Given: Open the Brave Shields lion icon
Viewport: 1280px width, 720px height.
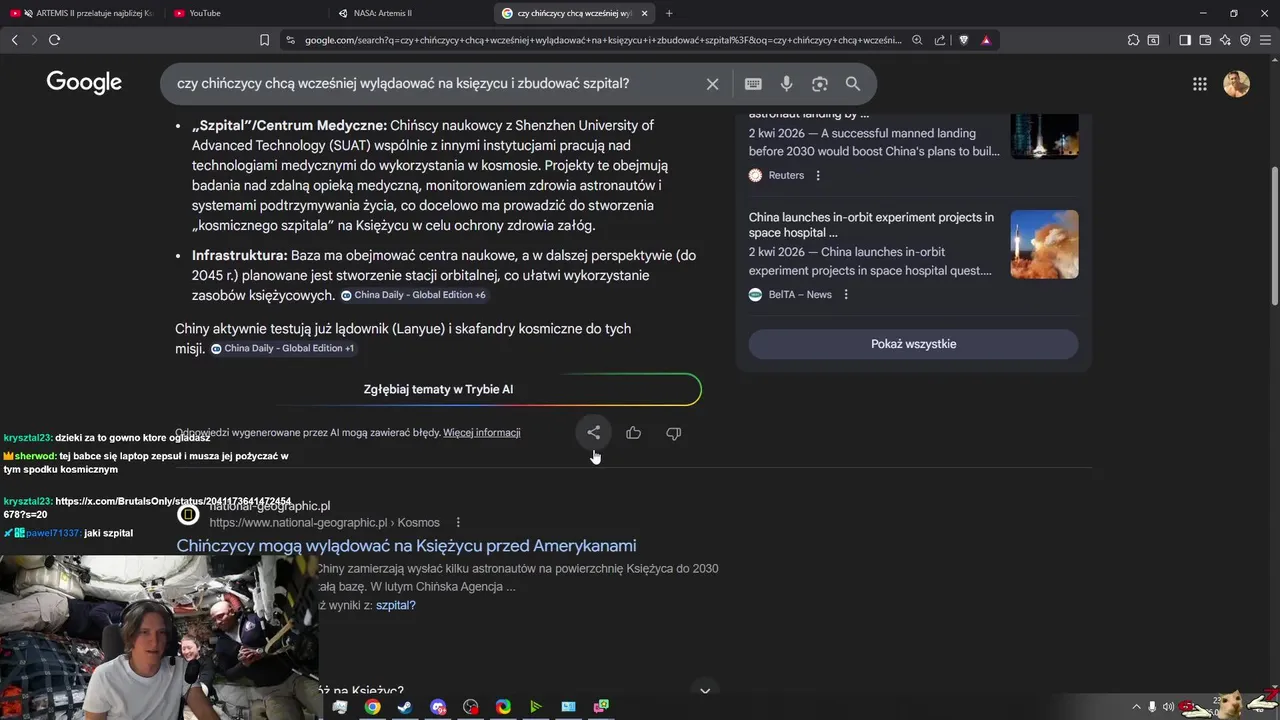Looking at the screenshot, I should 964,40.
